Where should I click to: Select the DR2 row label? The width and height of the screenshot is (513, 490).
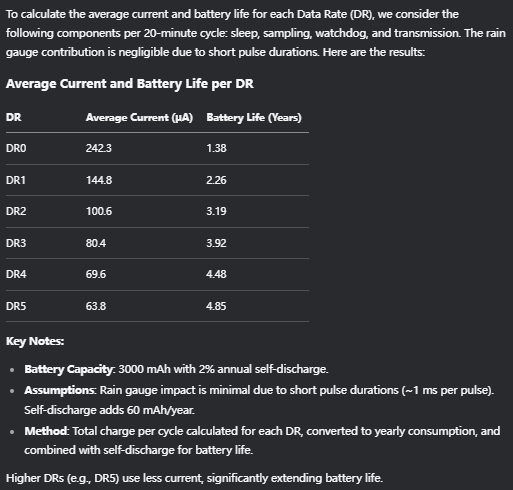(16, 211)
